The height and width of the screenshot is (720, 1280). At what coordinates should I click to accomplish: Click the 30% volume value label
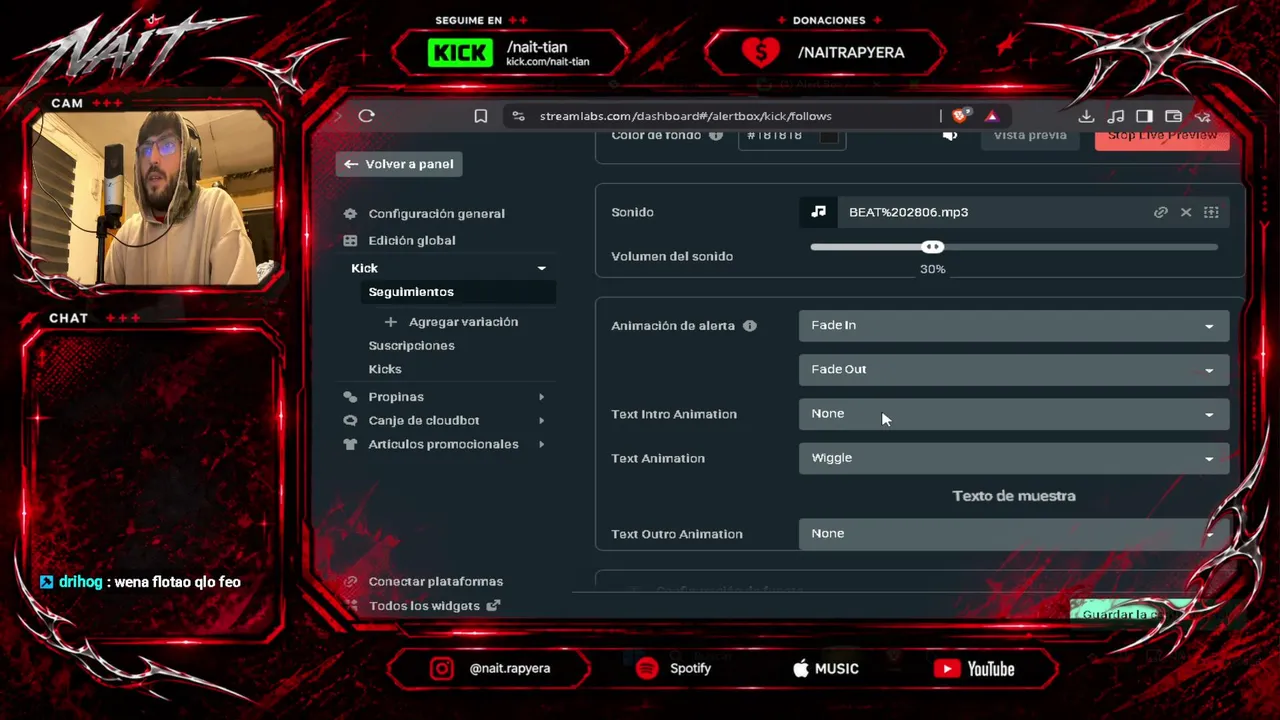(932, 269)
